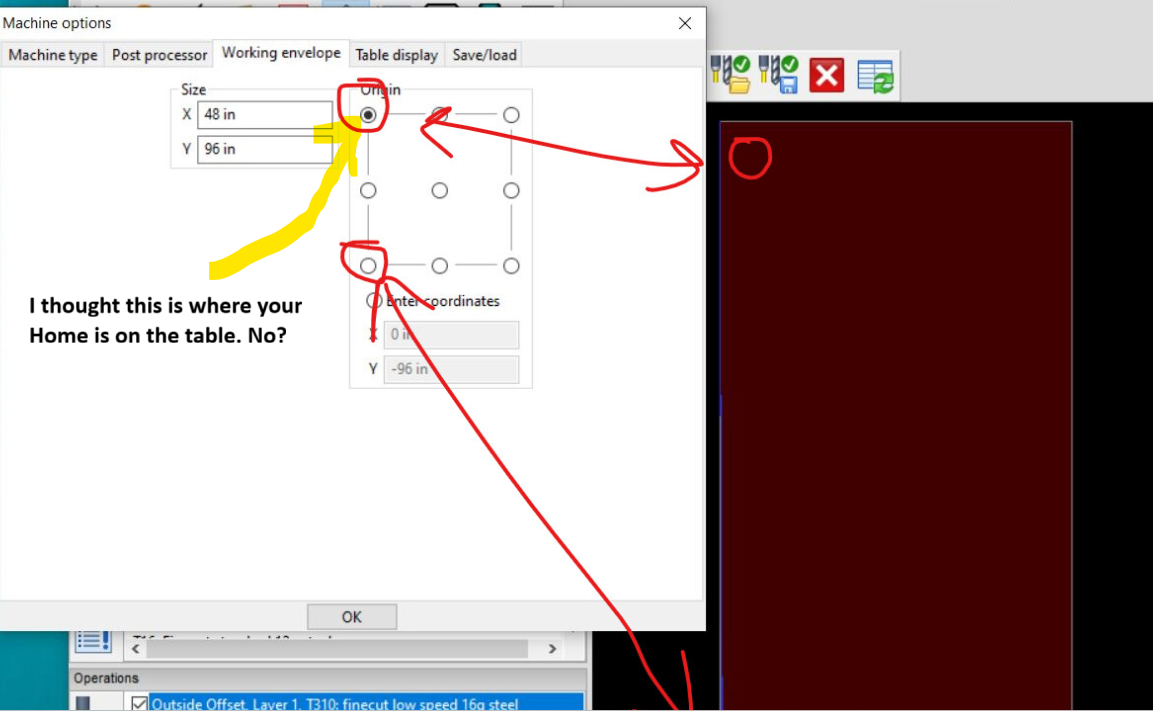This screenshot has width=1153, height=711.
Task: Select the top-left origin radio button
Action: pos(369,115)
